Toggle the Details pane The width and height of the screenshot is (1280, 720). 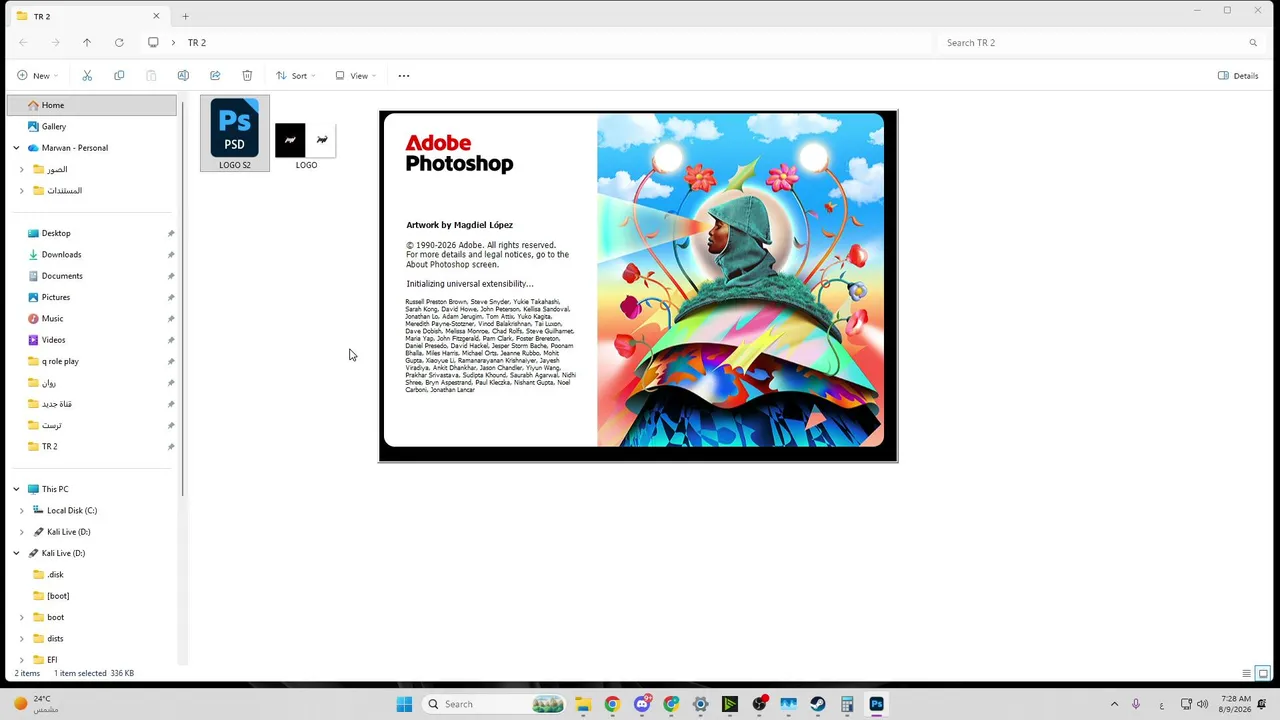click(x=1238, y=76)
